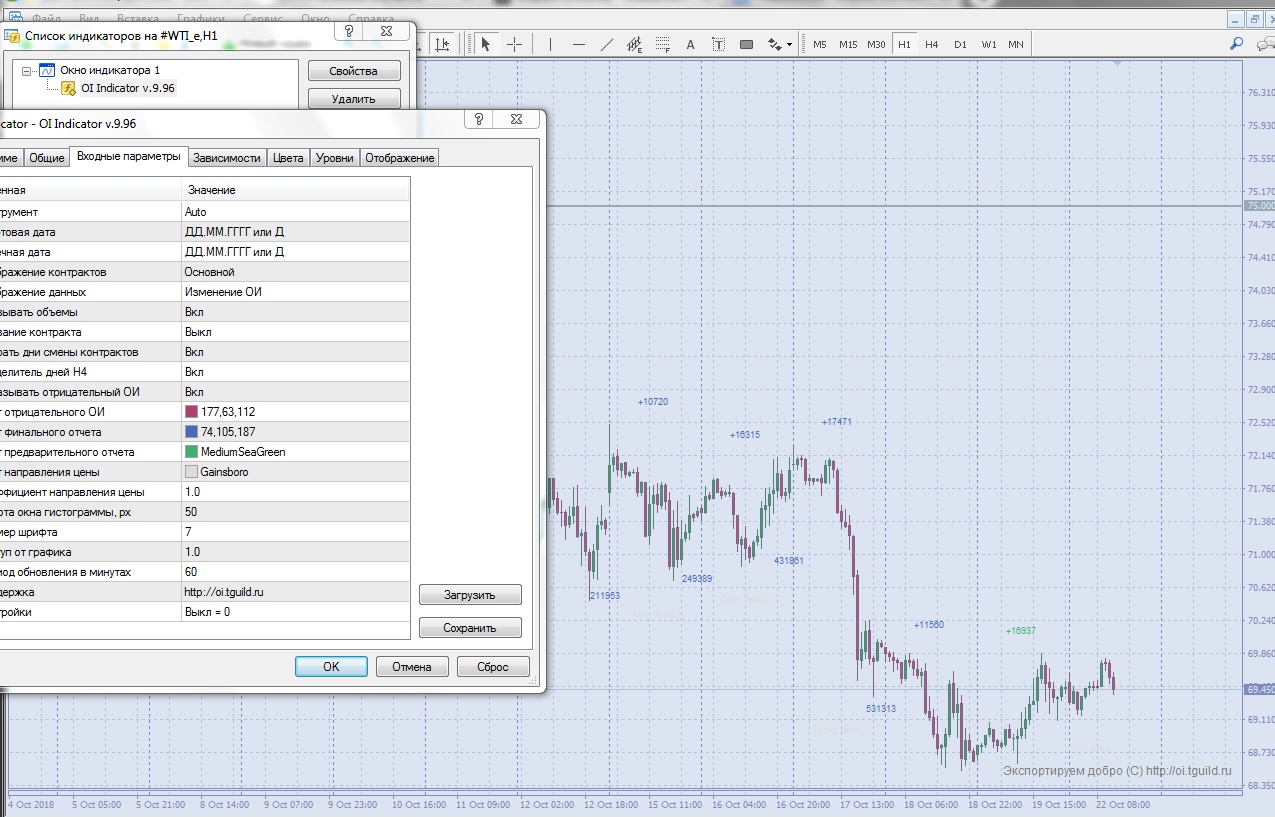Click the MediumSeaGreen color swatch
1275x817 pixels.
pyautogui.click(x=191, y=452)
